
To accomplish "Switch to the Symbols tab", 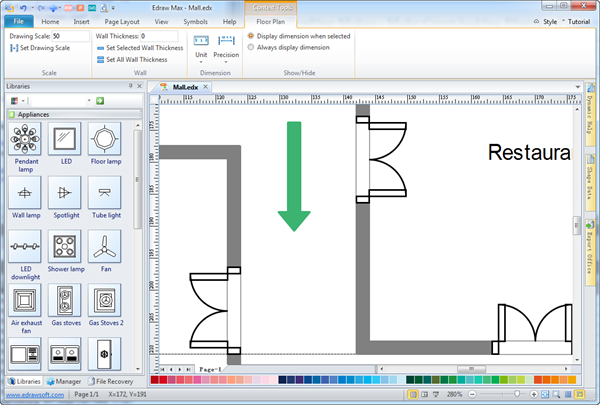I will point(196,20).
